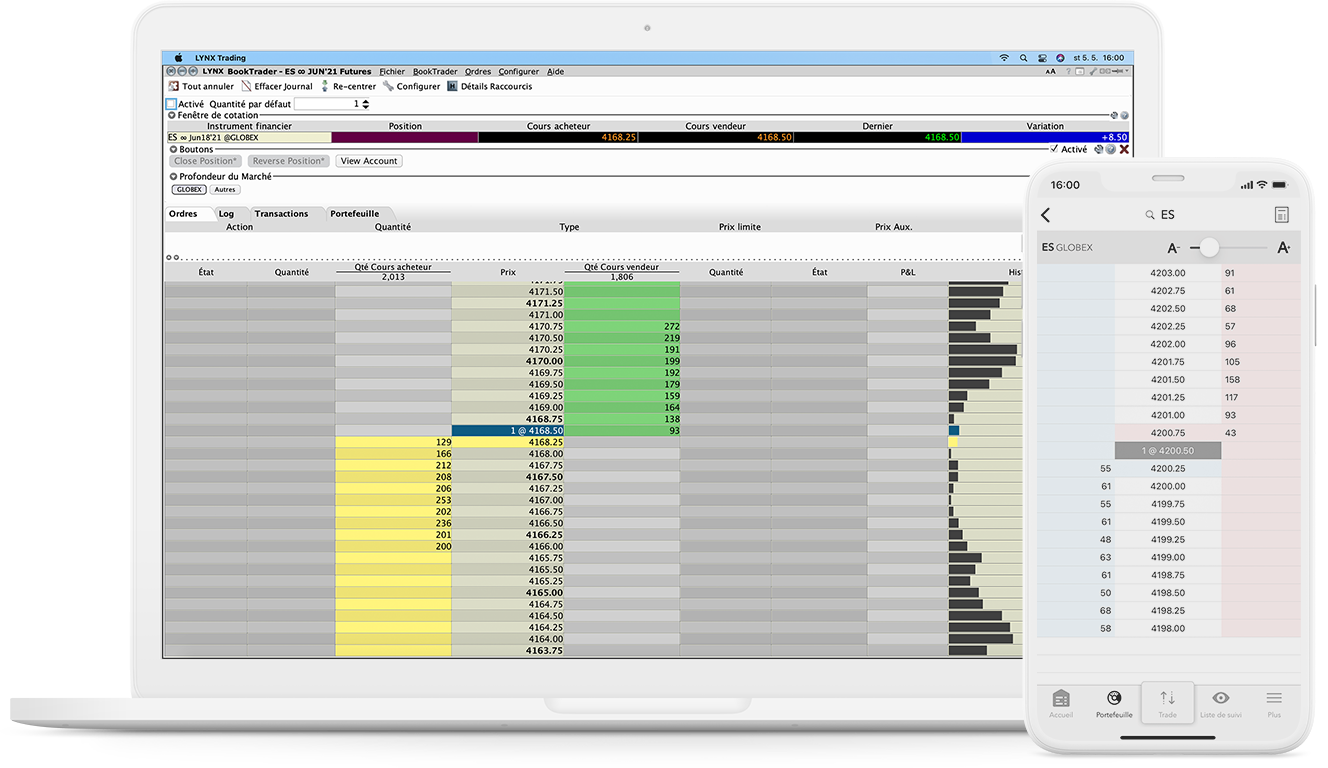Collapse the Boutons section

click(x=172, y=149)
